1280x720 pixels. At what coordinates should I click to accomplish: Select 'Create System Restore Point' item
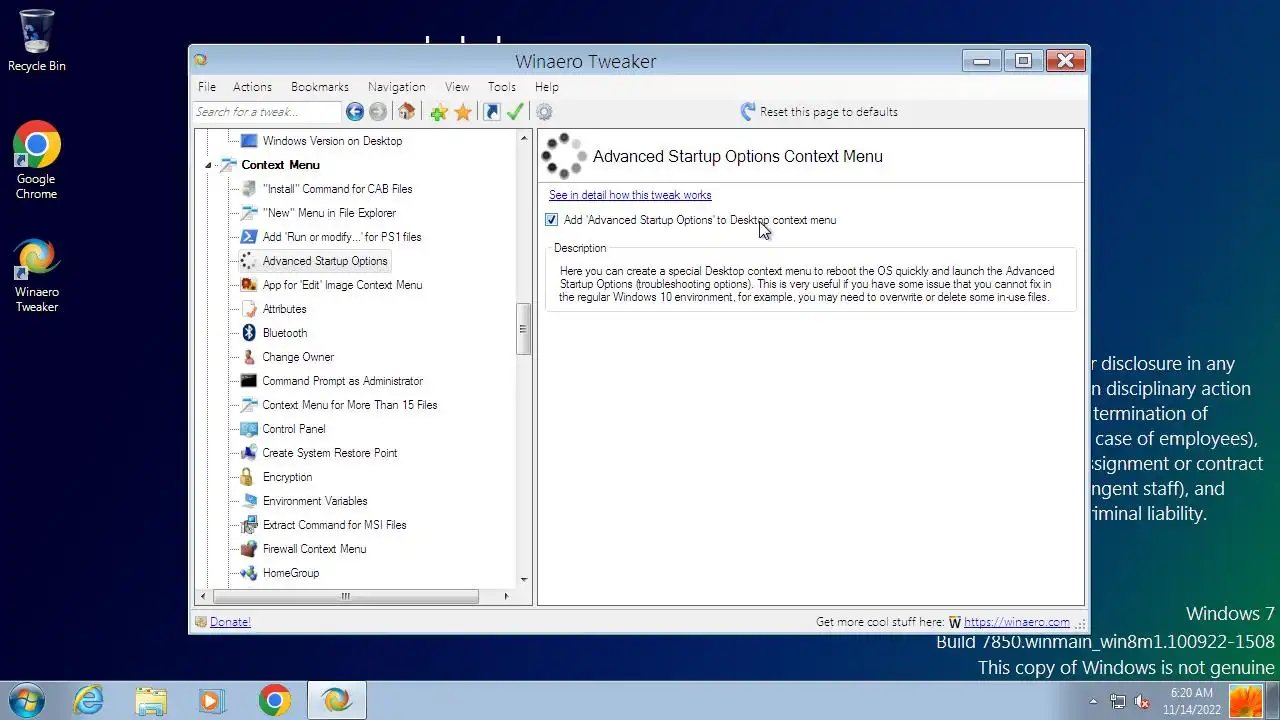coord(330,453)
